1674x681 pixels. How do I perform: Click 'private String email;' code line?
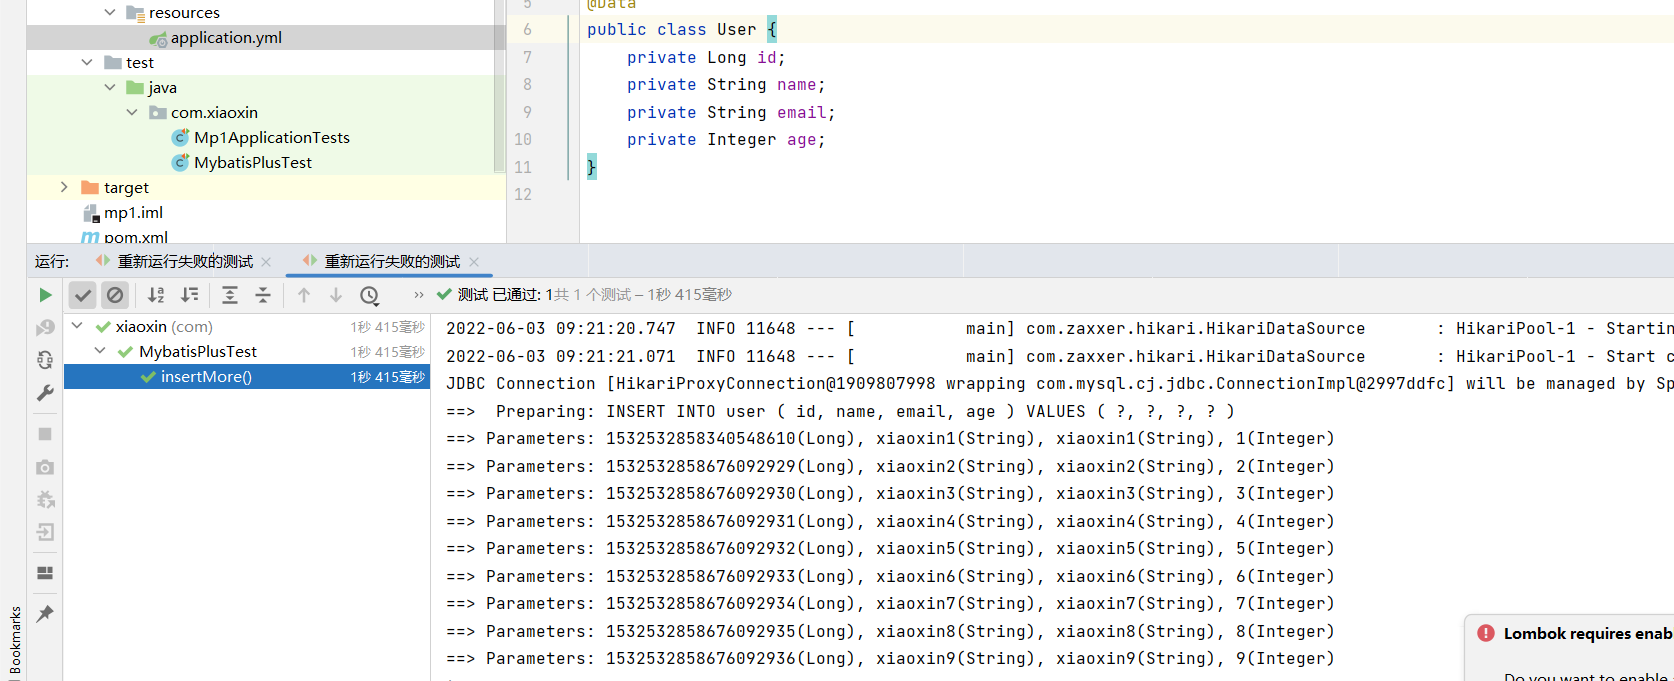[x=731, y=113]
